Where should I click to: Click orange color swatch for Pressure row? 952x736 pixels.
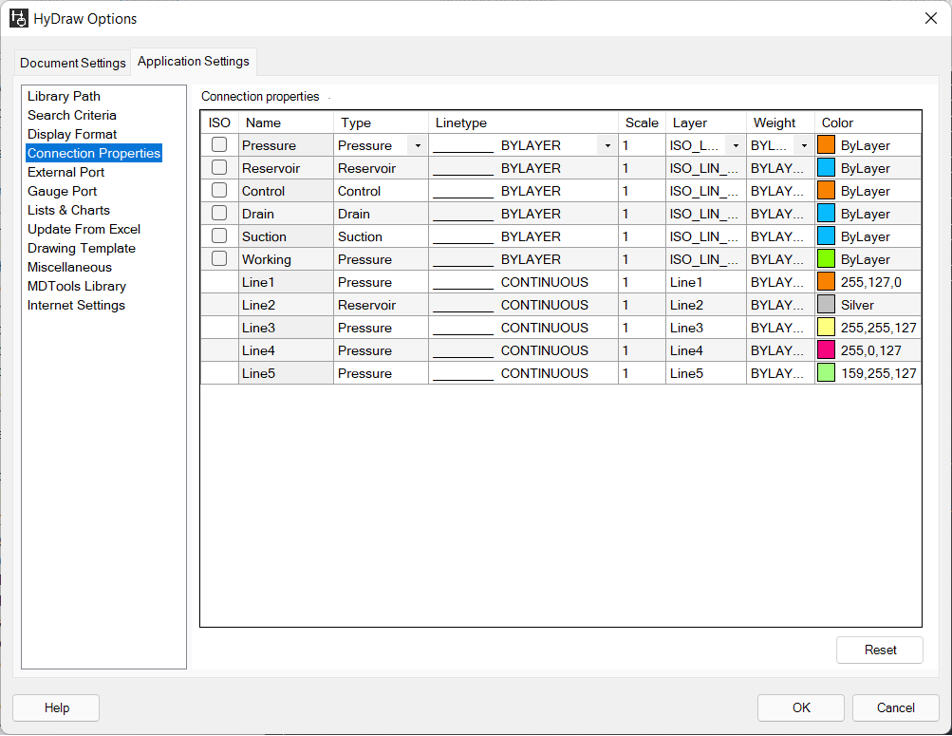click(x=826, y=145)
